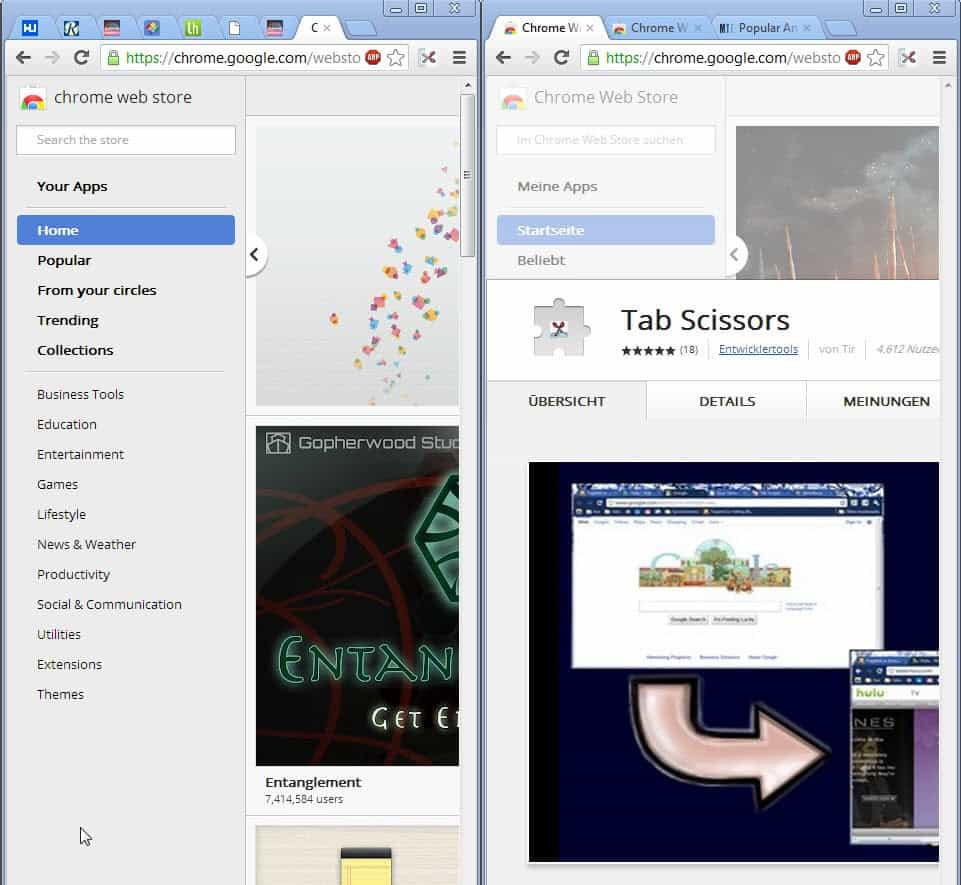Click the Adblock Plus icon in right window
This screenshot has height=885, width=961.
tap(852, 58)
